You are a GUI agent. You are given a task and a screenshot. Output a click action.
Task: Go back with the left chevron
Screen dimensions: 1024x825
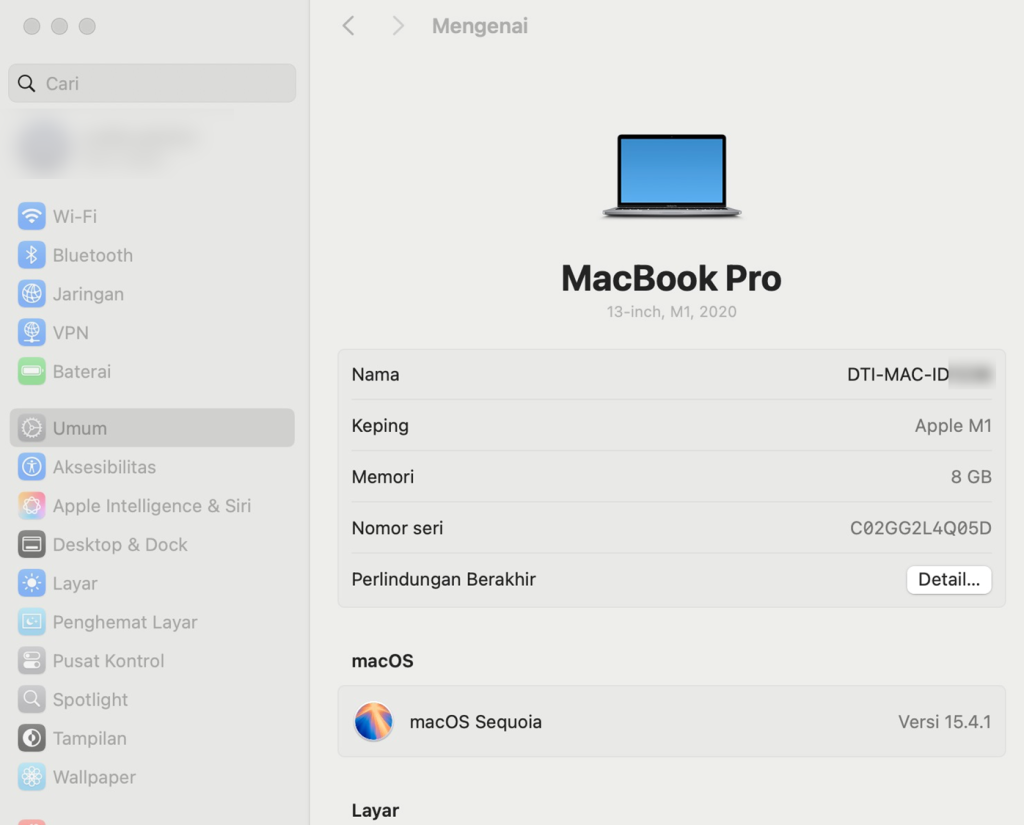349,26
